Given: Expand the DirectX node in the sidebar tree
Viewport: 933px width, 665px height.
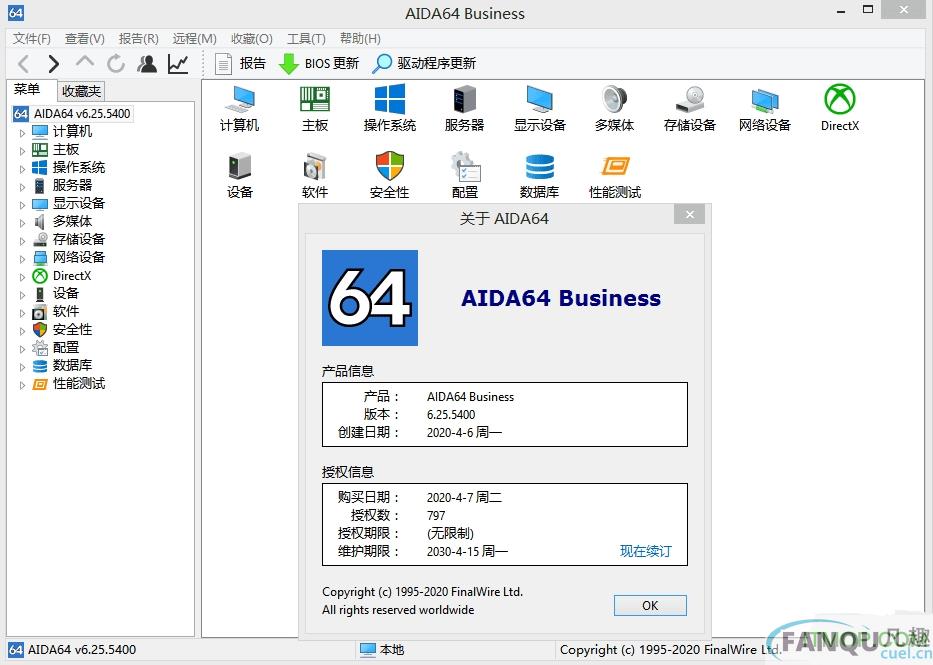Looking at the screenshot, I should click(23, 277).
